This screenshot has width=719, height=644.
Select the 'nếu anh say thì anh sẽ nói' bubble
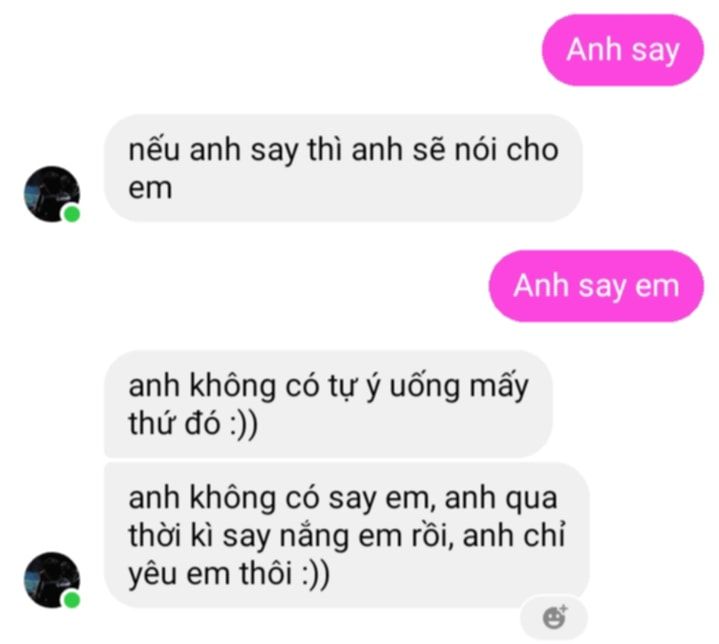pyautogui.click(x=343, y=168)
